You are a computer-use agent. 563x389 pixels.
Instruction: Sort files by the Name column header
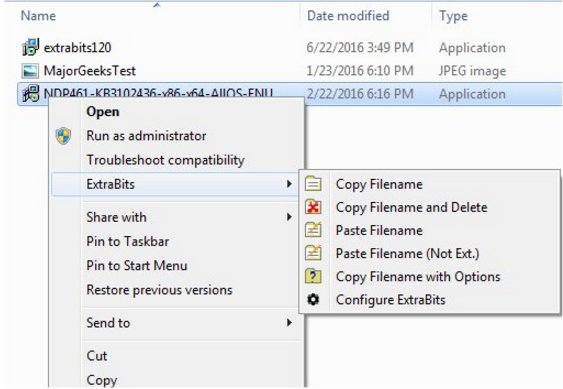pyautogui.click(x=38, y=16)
